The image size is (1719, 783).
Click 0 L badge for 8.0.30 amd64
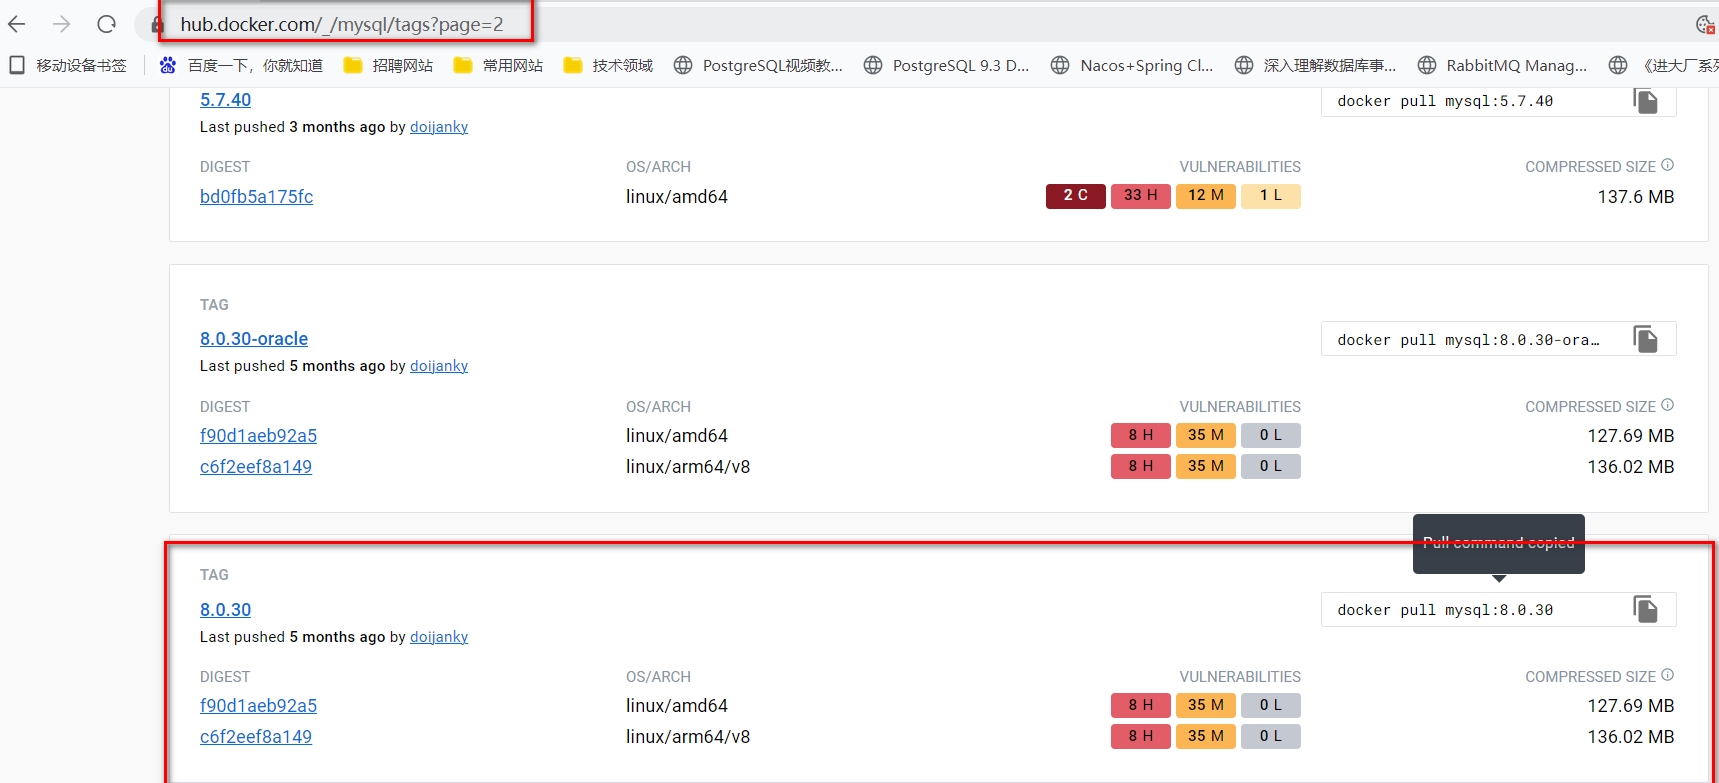(1271, 705)
